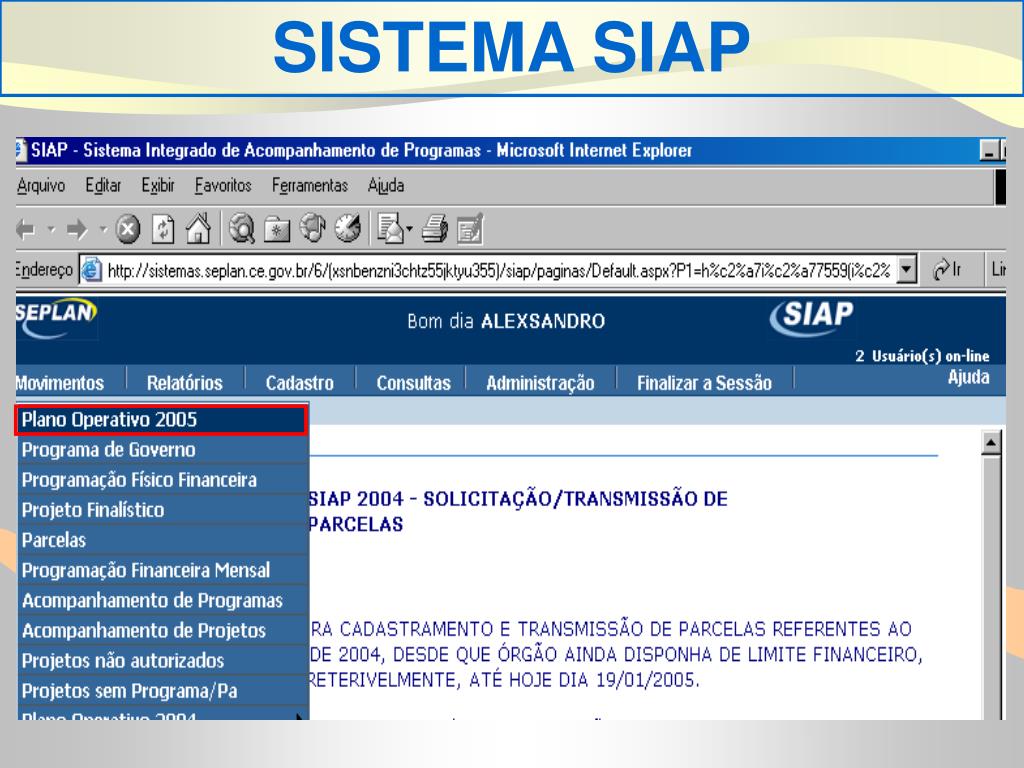Open the Exibir menu
Image resolution: width=1024 pixels, height=768 pixels.
(158, 185)
